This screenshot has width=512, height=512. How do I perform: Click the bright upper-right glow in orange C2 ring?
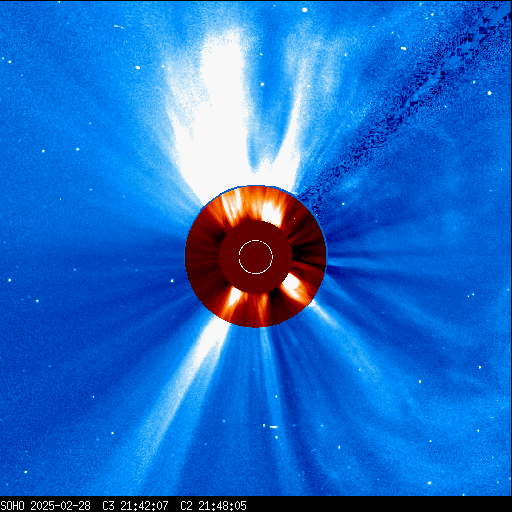(272, 211)
